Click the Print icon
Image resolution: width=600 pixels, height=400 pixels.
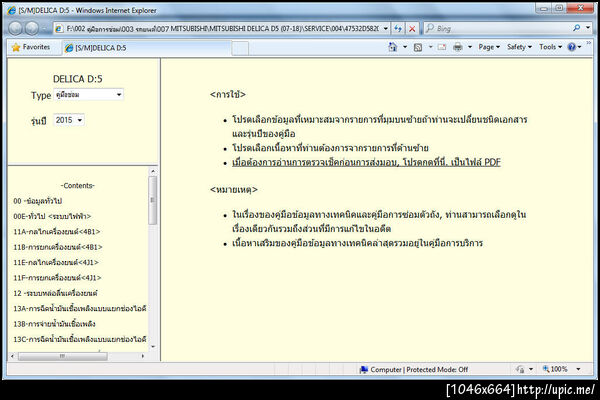tap(458, 47)
